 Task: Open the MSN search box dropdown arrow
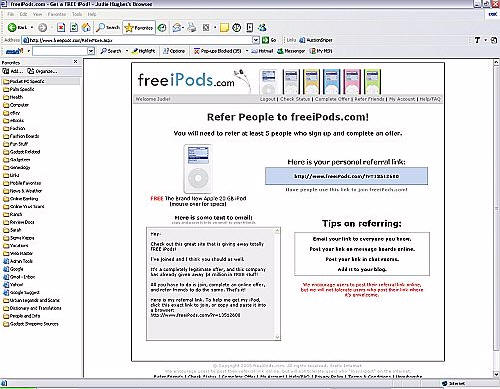point(91,51)
